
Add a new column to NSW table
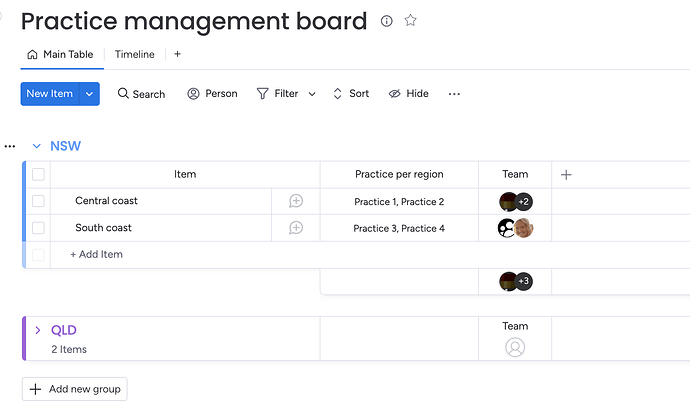pyautogui.click(x=566, y=174)
